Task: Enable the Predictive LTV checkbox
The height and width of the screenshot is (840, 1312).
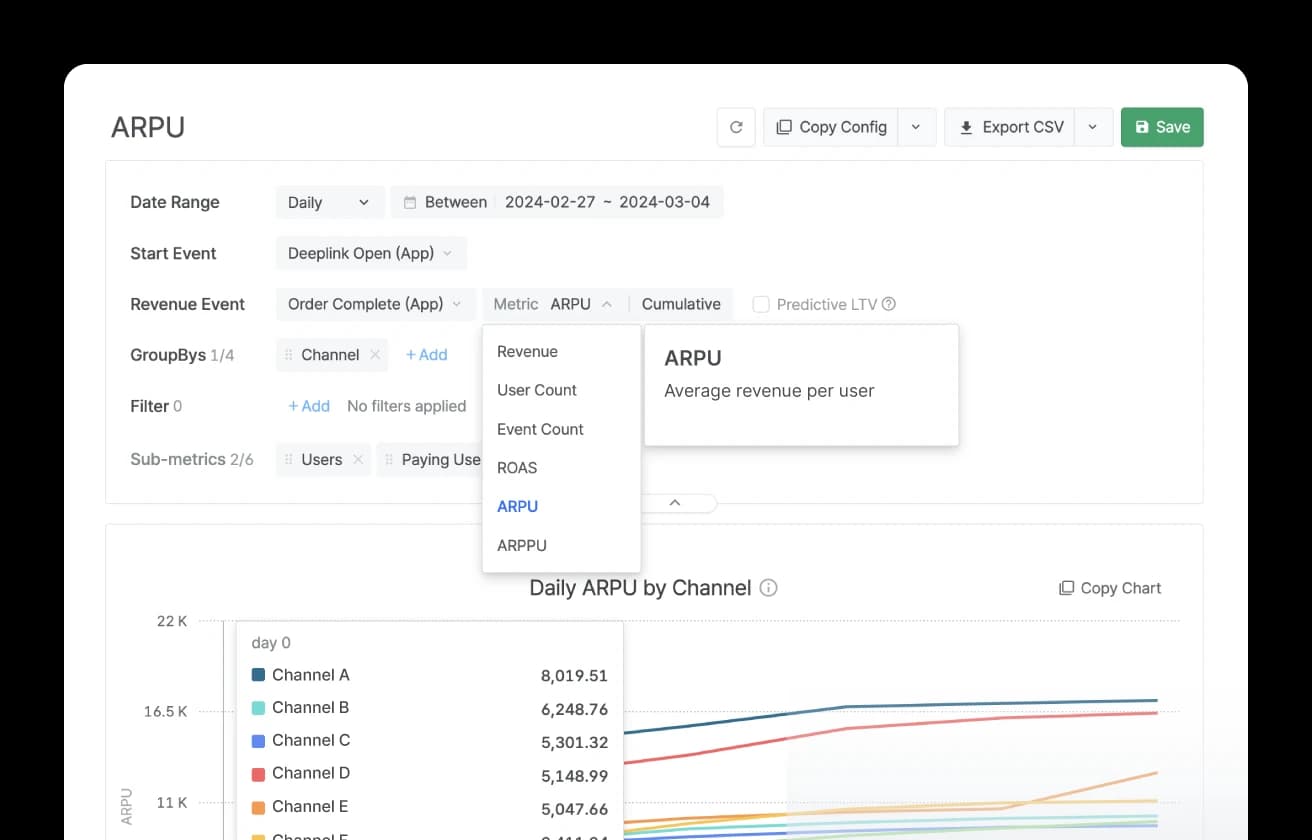Action: (760, 303)
